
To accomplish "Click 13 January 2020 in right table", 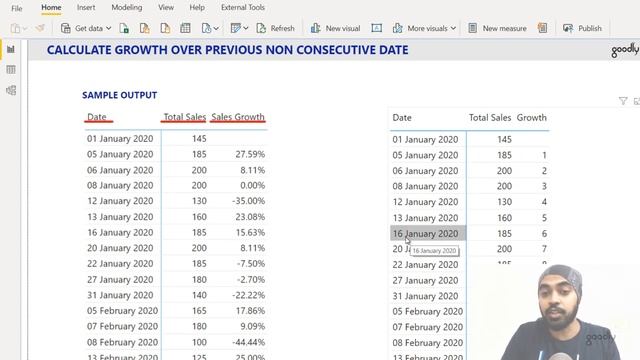I will click(425, 218).
